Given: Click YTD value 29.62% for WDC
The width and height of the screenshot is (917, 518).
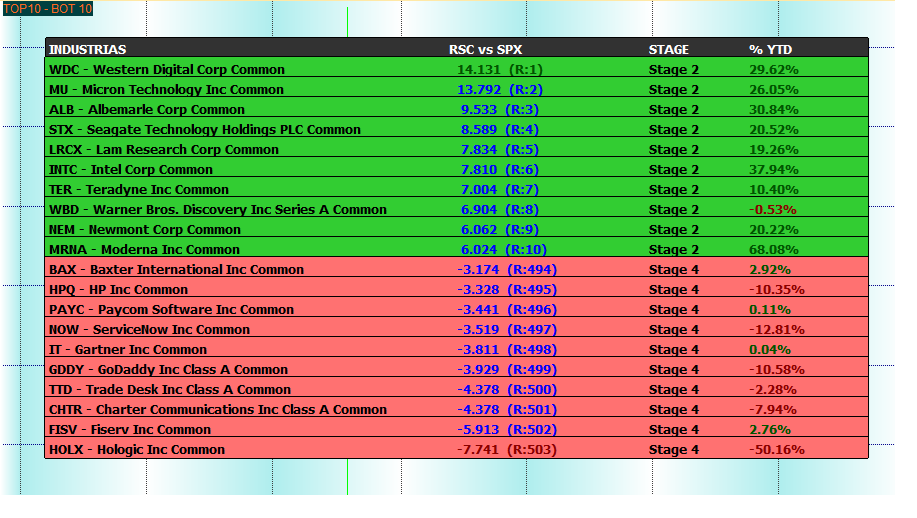Looking at the screenshot, I should 774,70.
